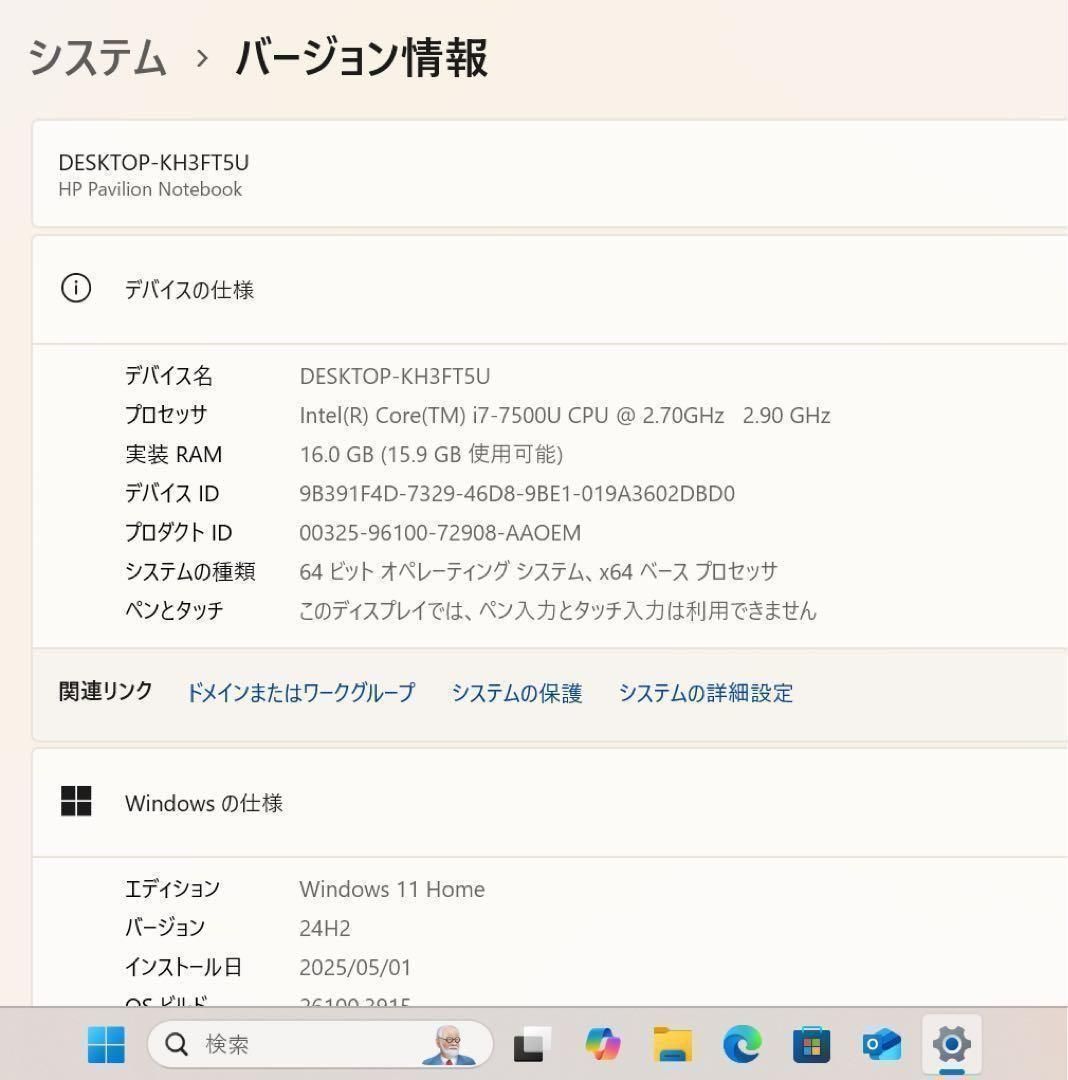Open File Explorer from the taskbar
This screenshot has width=1068, height=1080.
point(673,1044)
